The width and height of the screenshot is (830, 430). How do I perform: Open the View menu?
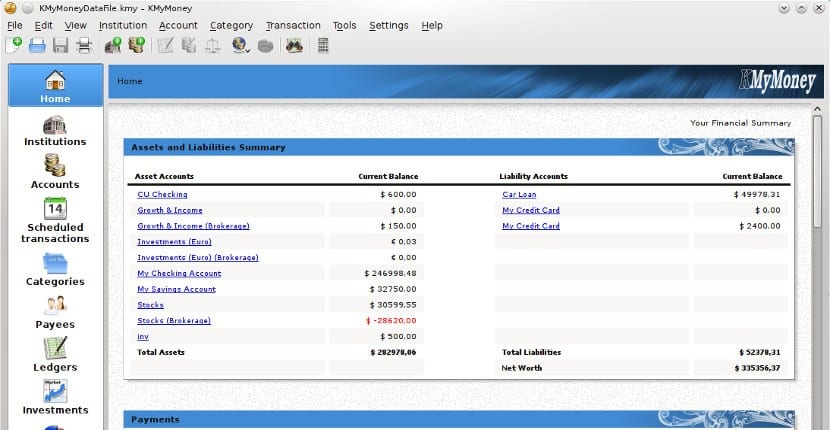[76, 25]
